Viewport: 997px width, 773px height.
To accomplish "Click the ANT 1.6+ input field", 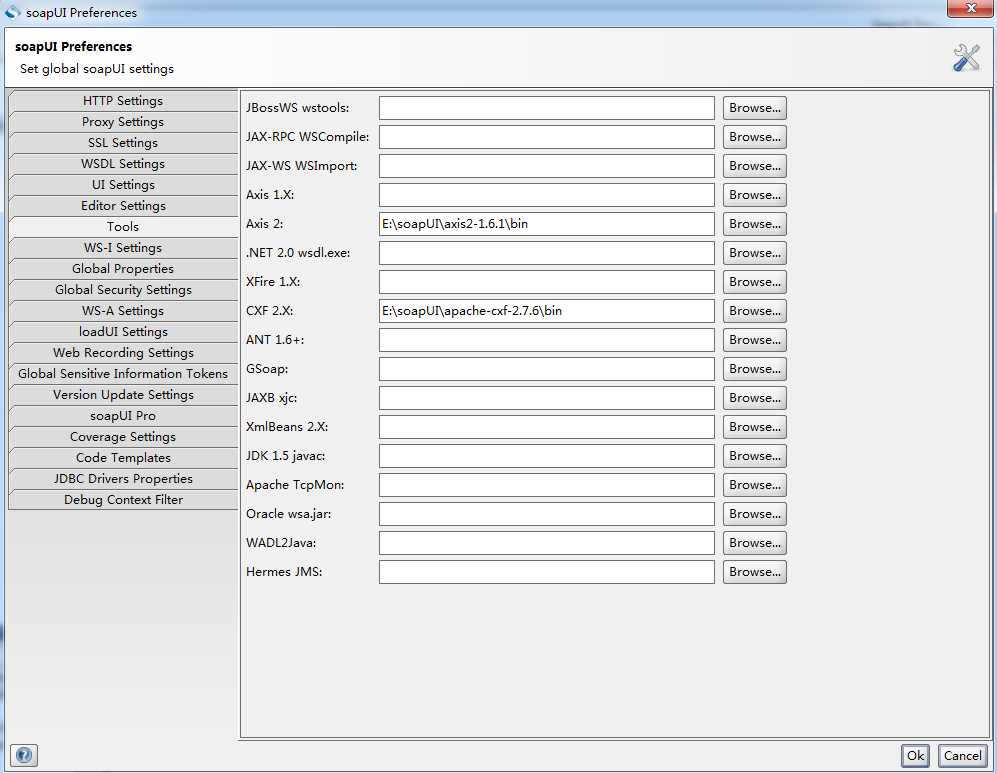I will 547,340.
